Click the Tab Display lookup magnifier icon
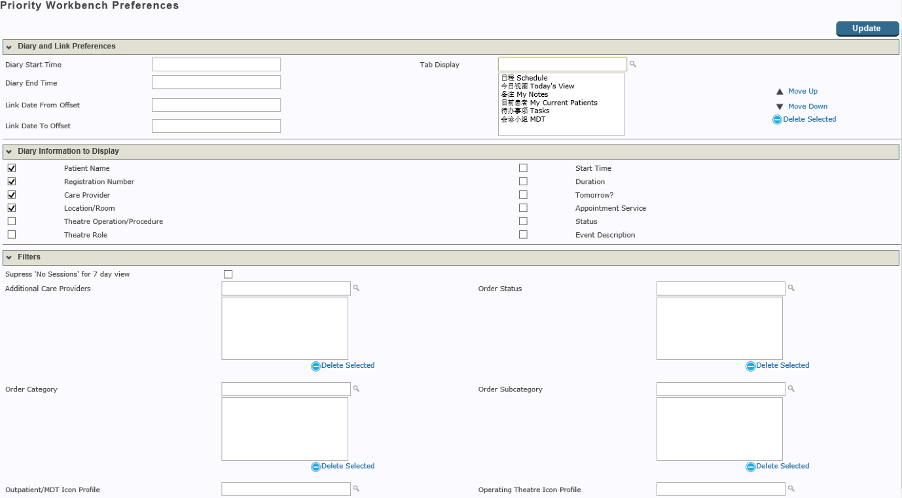 pos(633,65)
